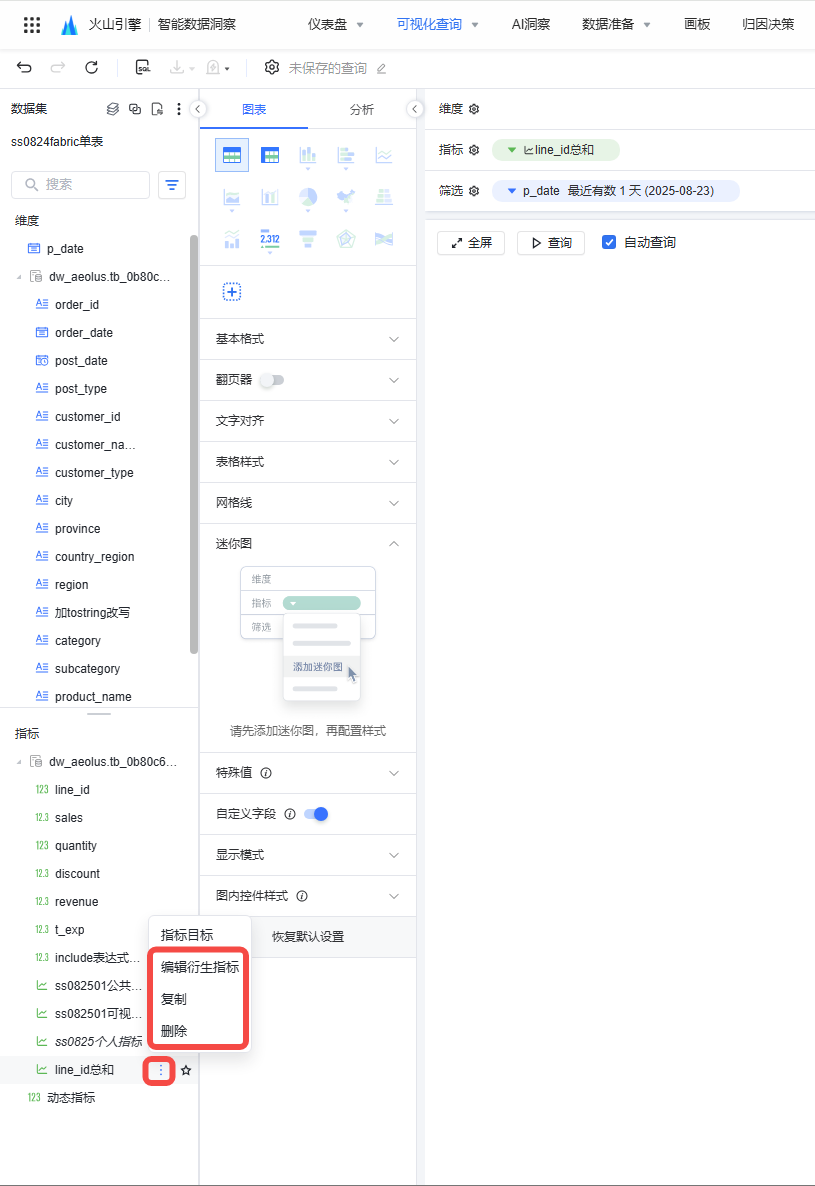
Task: Collapse the chart config panel arrow
Action: tap(414, 109)
